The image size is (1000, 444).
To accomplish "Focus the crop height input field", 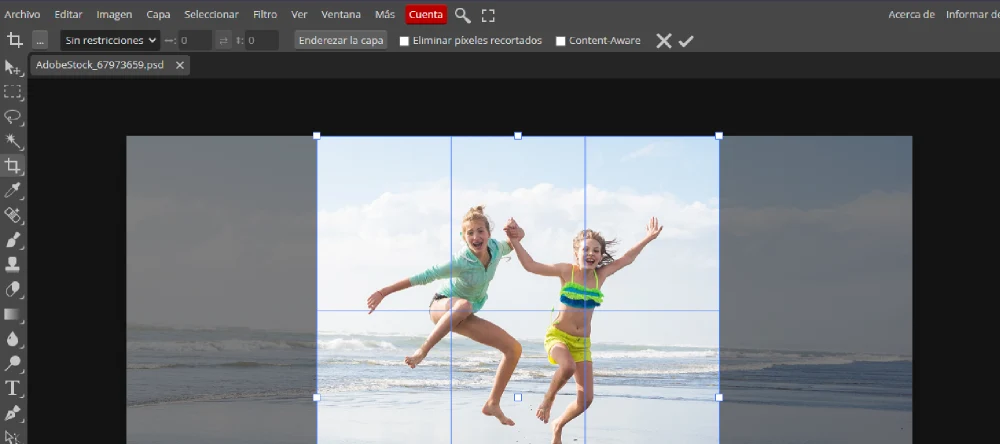I will click(x=261, y=40).
